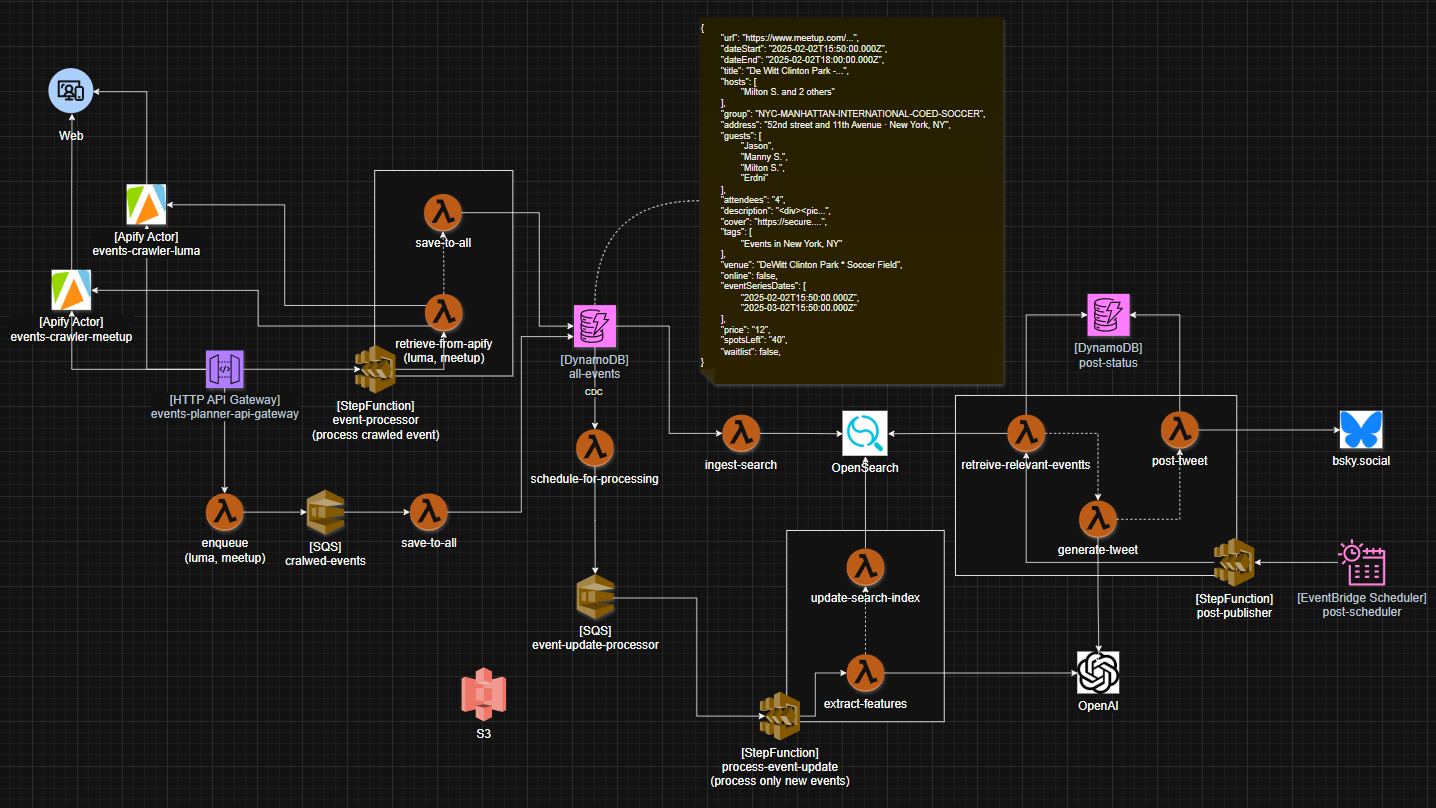Click the 'retreive-relevant-eventts' label text
Image resolution: width=1436 pixels, height=808 pixels.
coord(1025,465)
